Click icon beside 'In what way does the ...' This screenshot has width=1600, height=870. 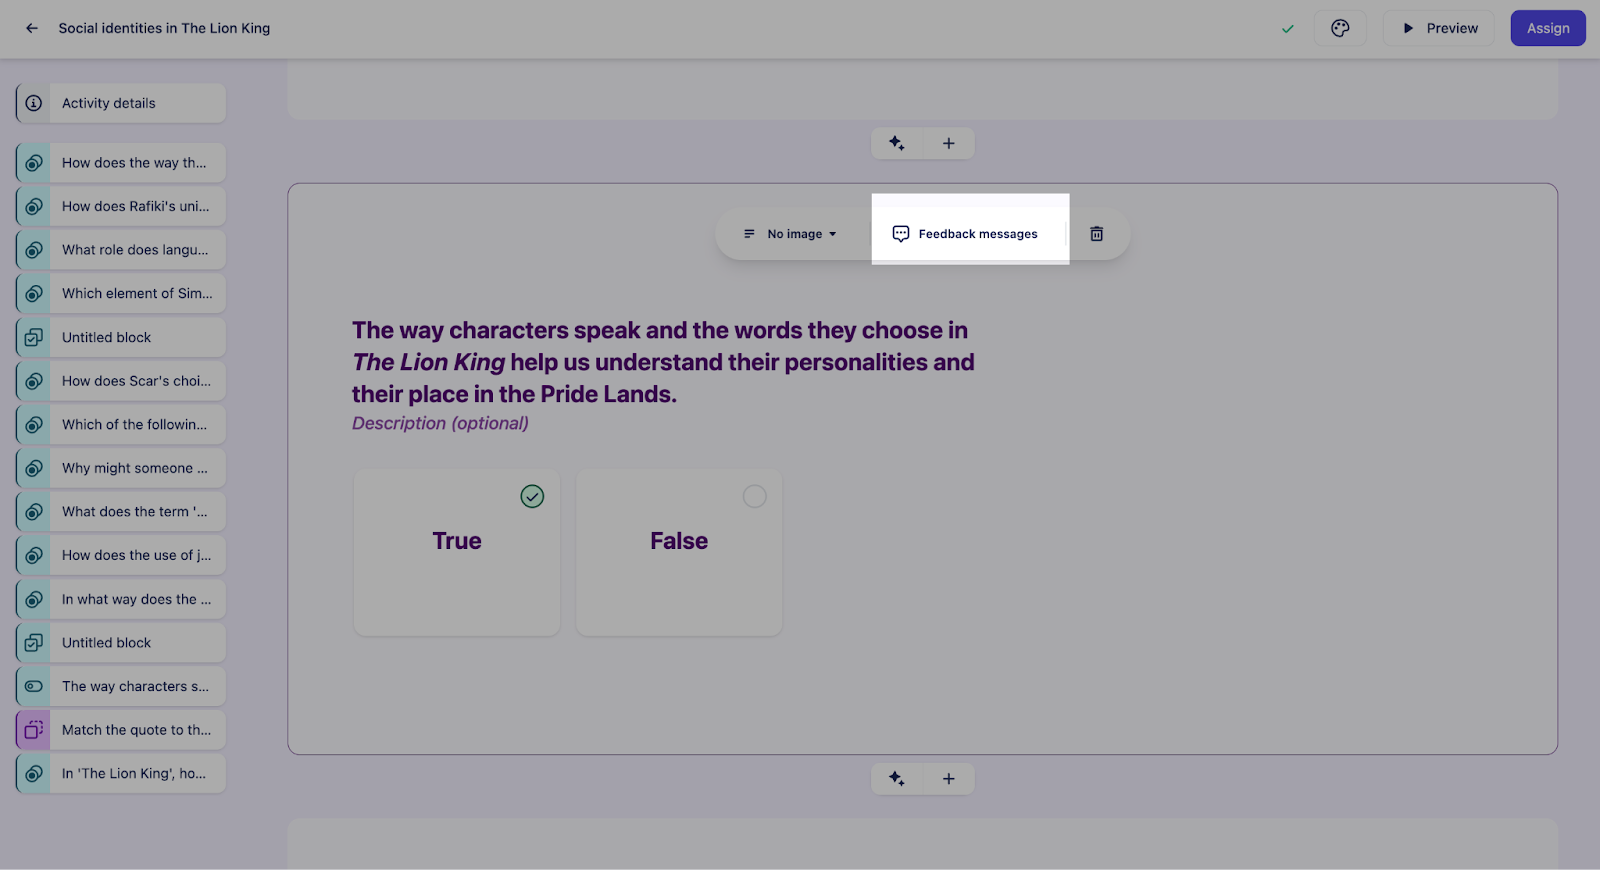click(x=34, y=599)
